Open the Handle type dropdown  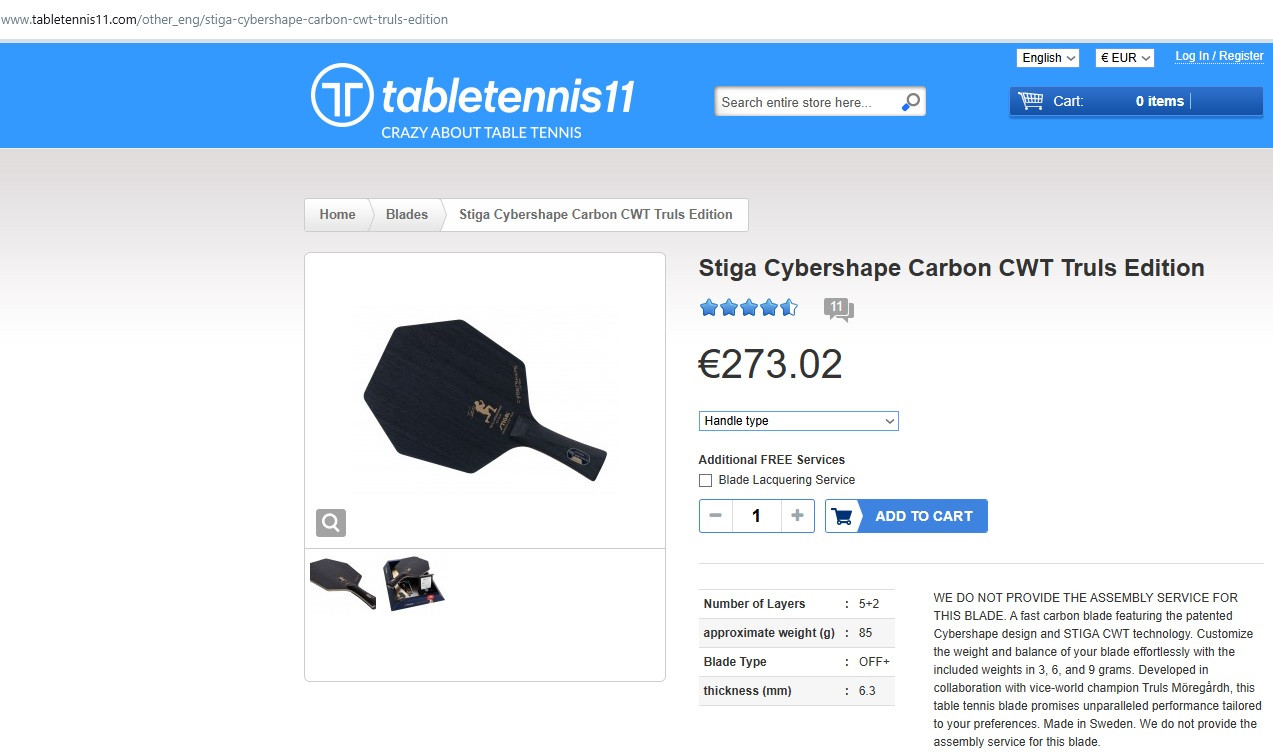[798, 421]
